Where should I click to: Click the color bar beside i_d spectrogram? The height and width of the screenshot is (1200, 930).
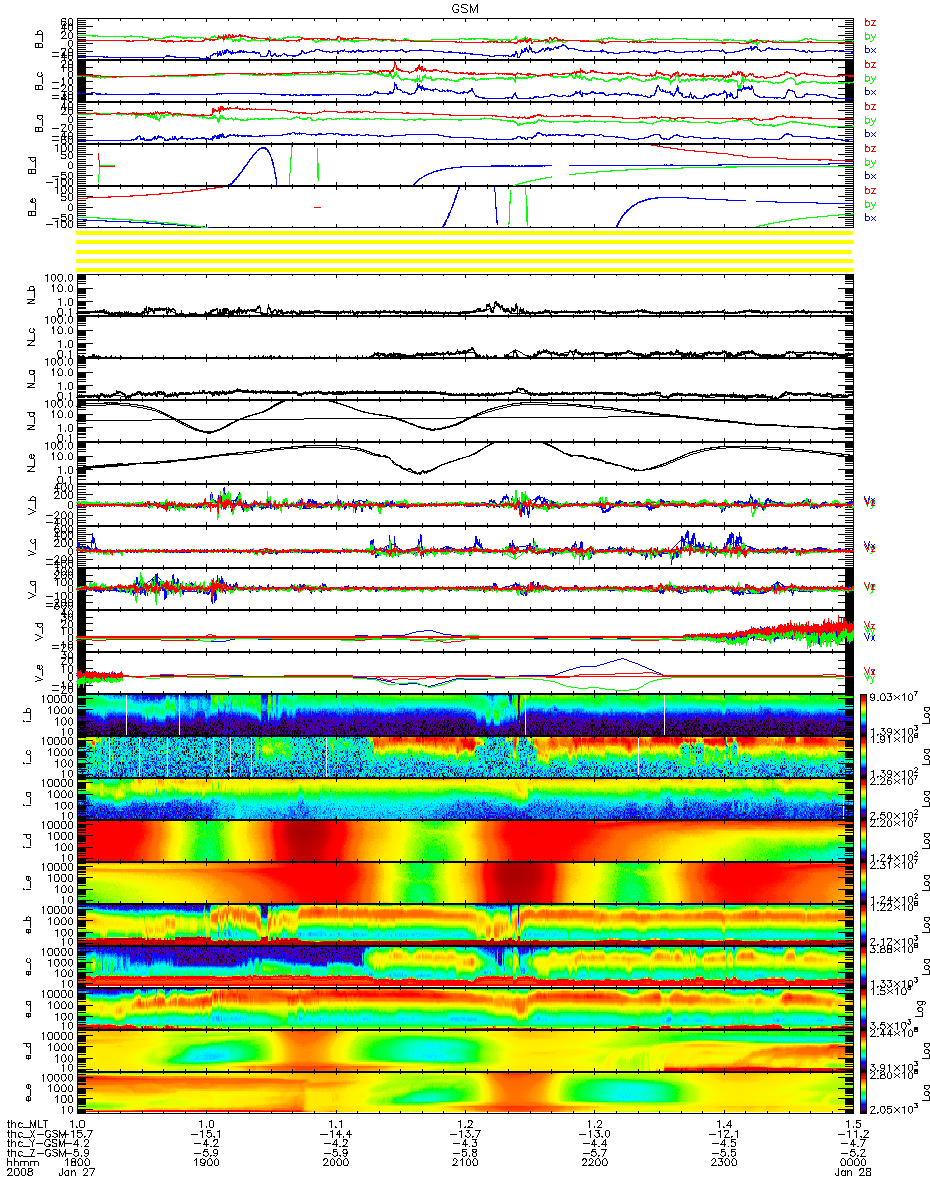click(861, 841)
